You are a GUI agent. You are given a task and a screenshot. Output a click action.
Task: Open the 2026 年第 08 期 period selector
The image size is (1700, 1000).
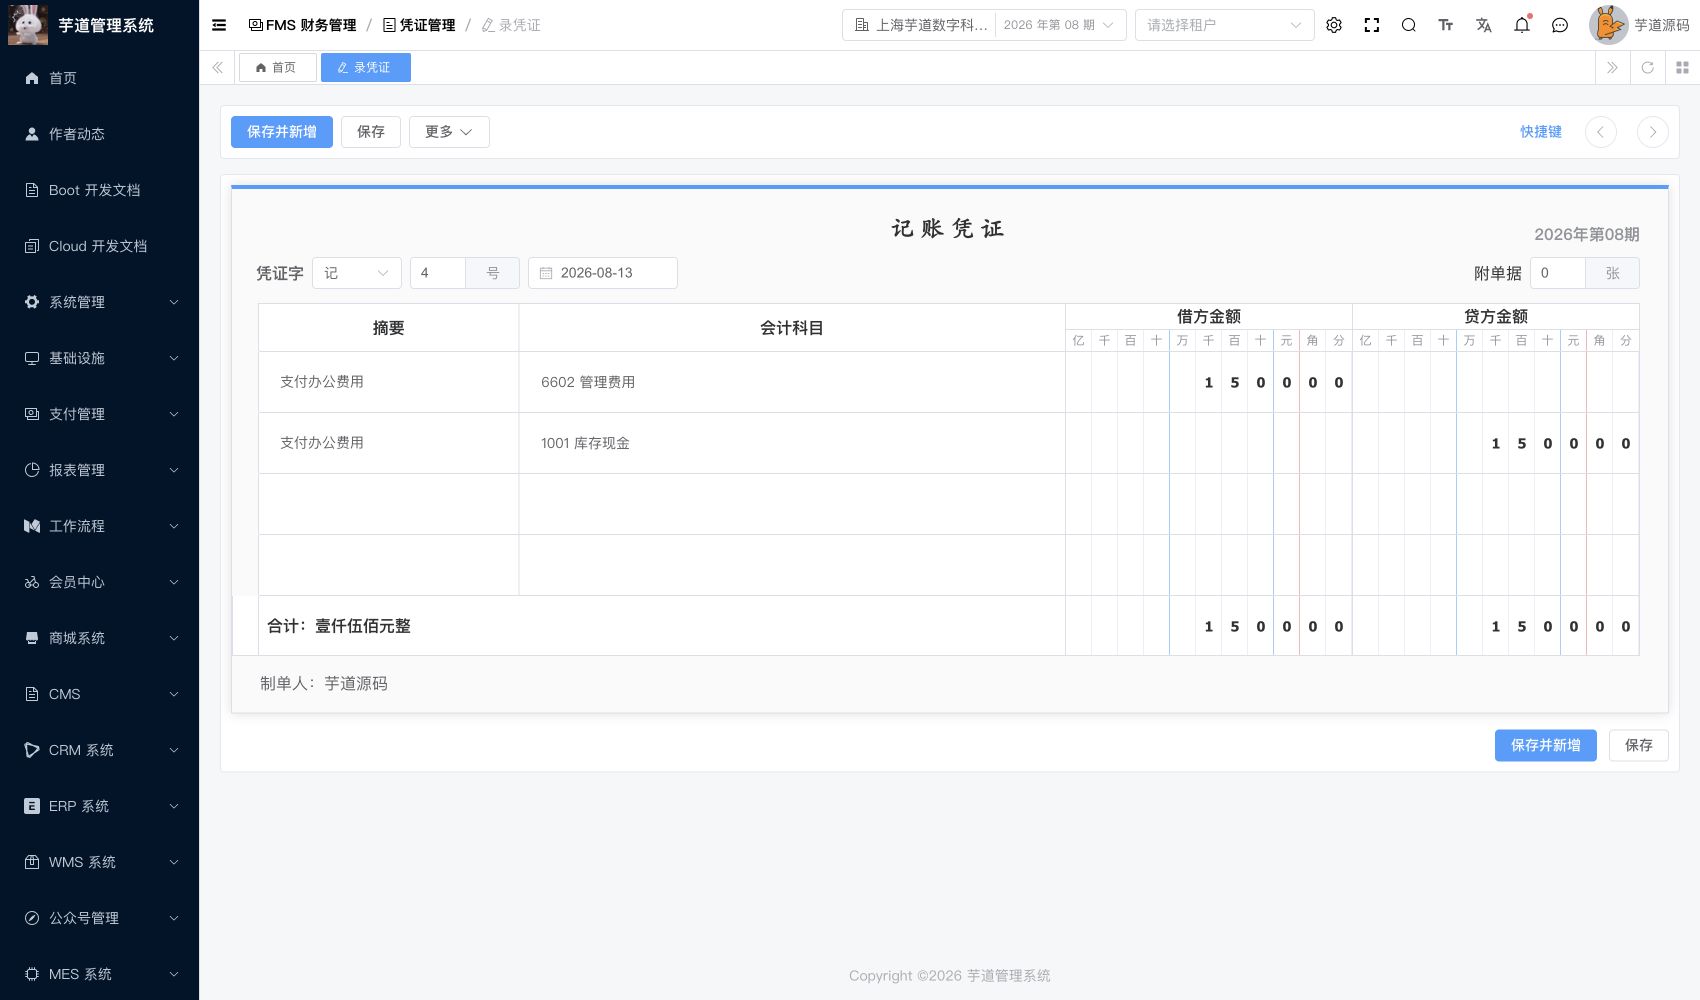[1060, 25]
